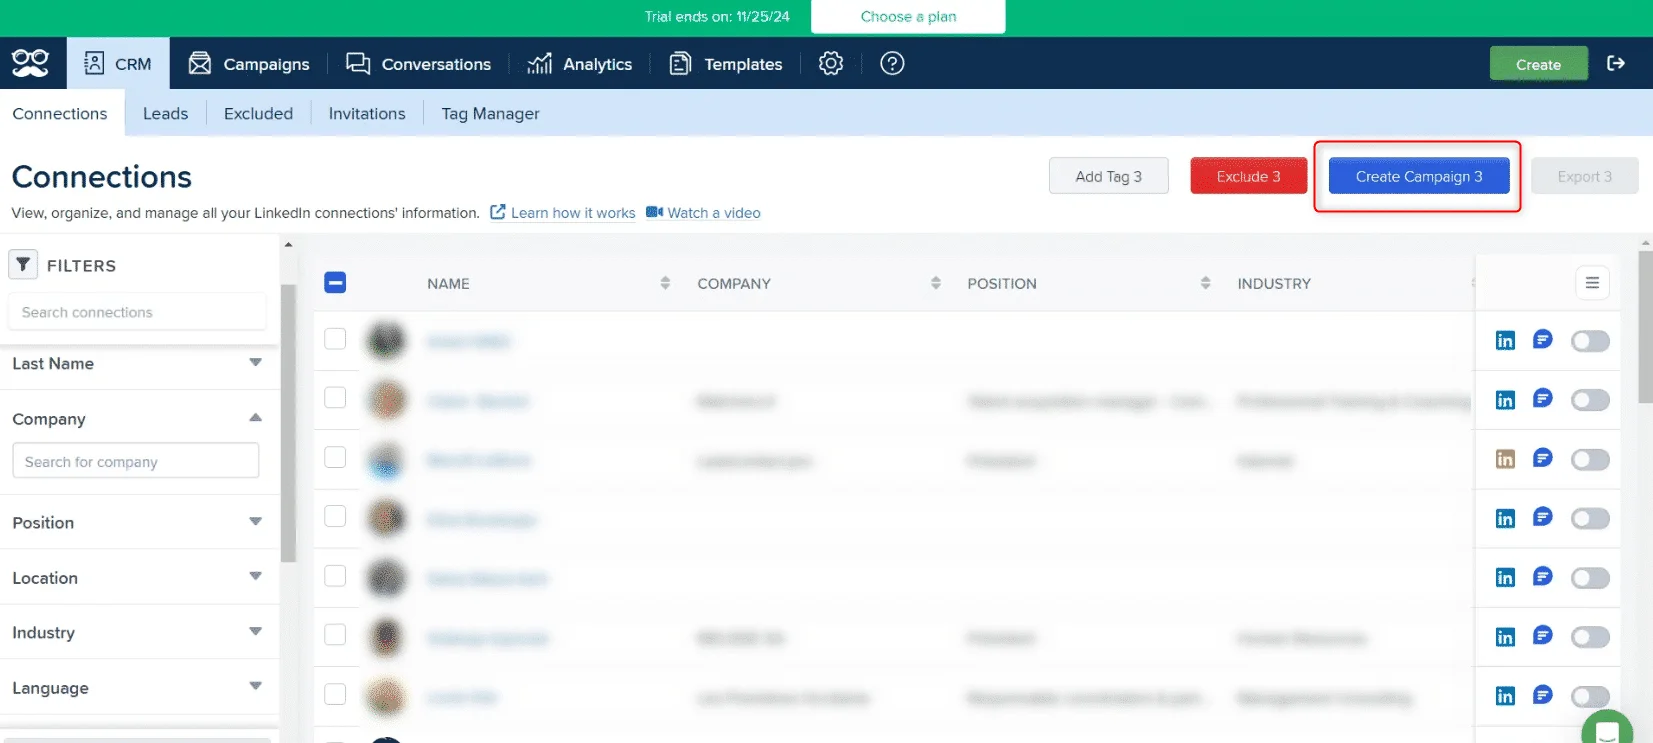Image resolution: width=1653 pixels, height=743 pixels.
Task: Click the Choose a plan button
Action: [x=908, y=16]
